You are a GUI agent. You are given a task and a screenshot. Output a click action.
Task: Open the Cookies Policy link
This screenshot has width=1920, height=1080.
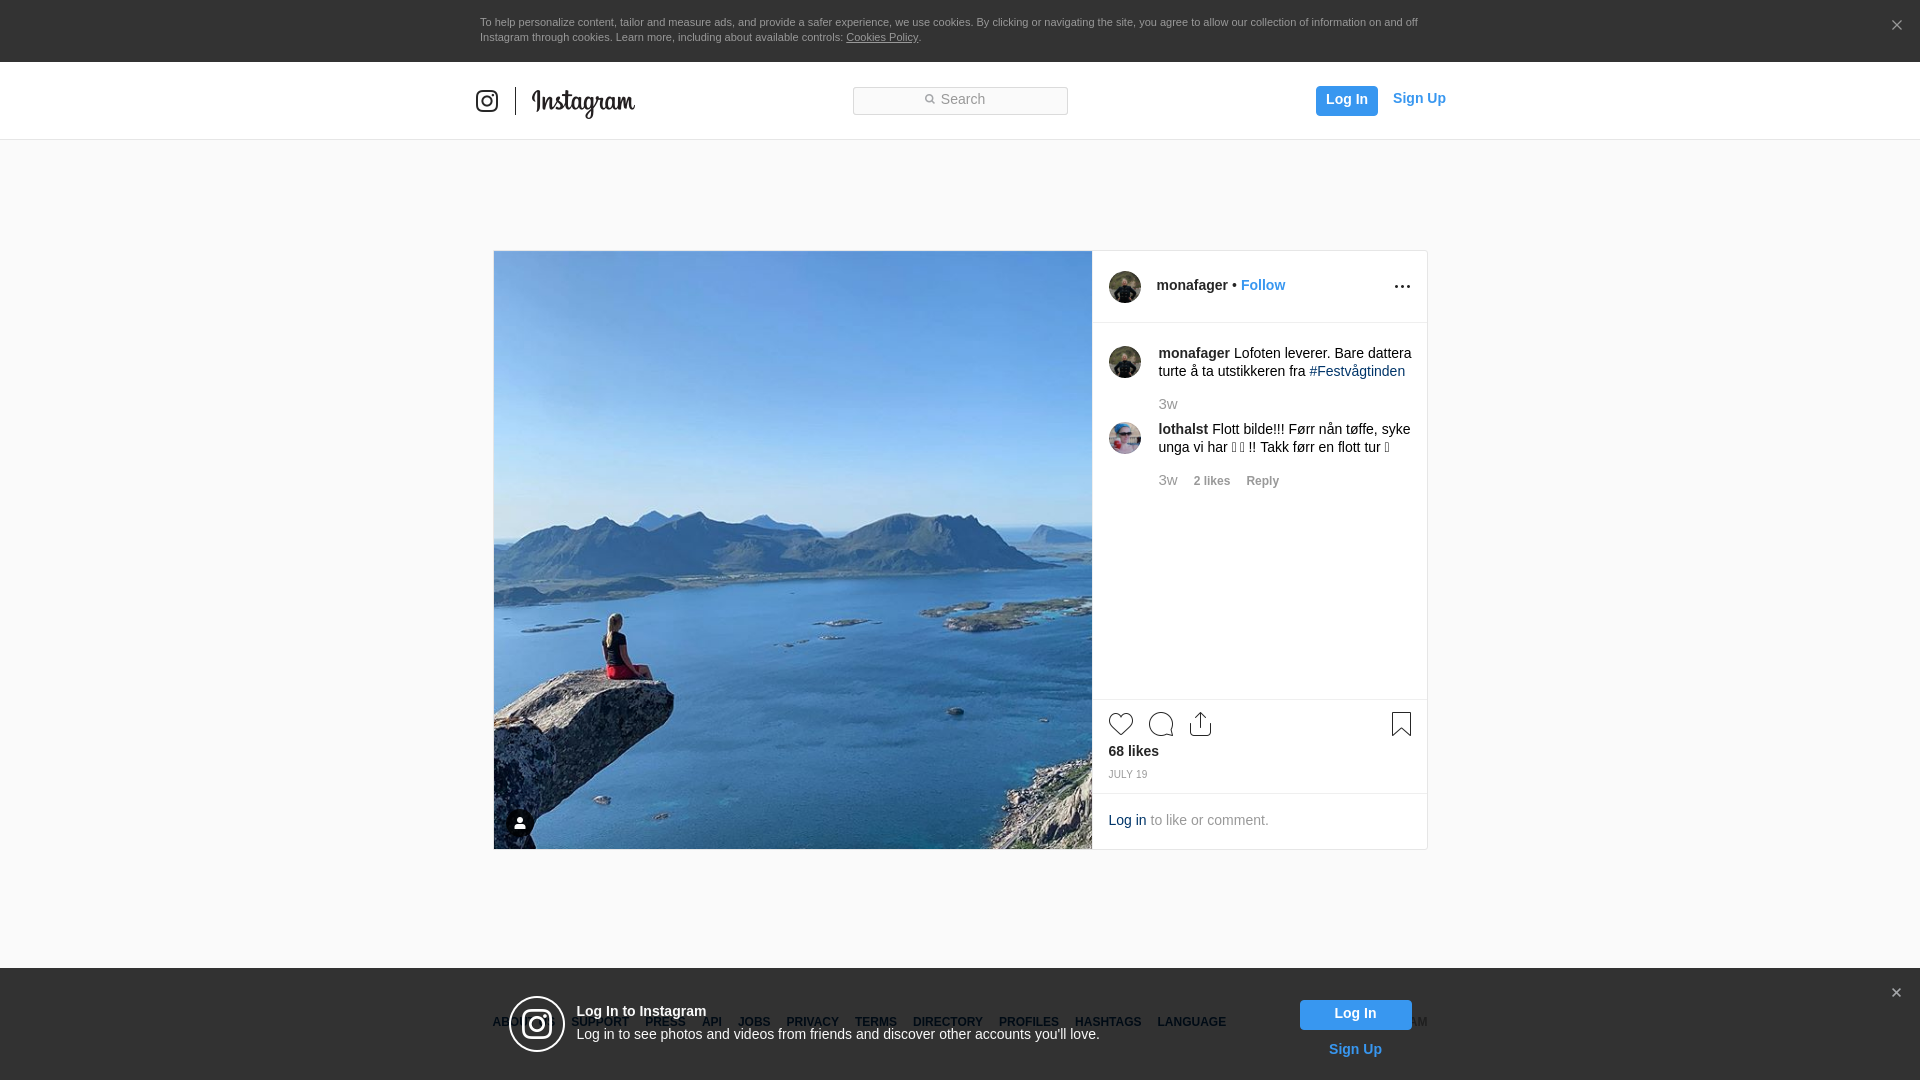pyautogui.click(x=881, y=37)
